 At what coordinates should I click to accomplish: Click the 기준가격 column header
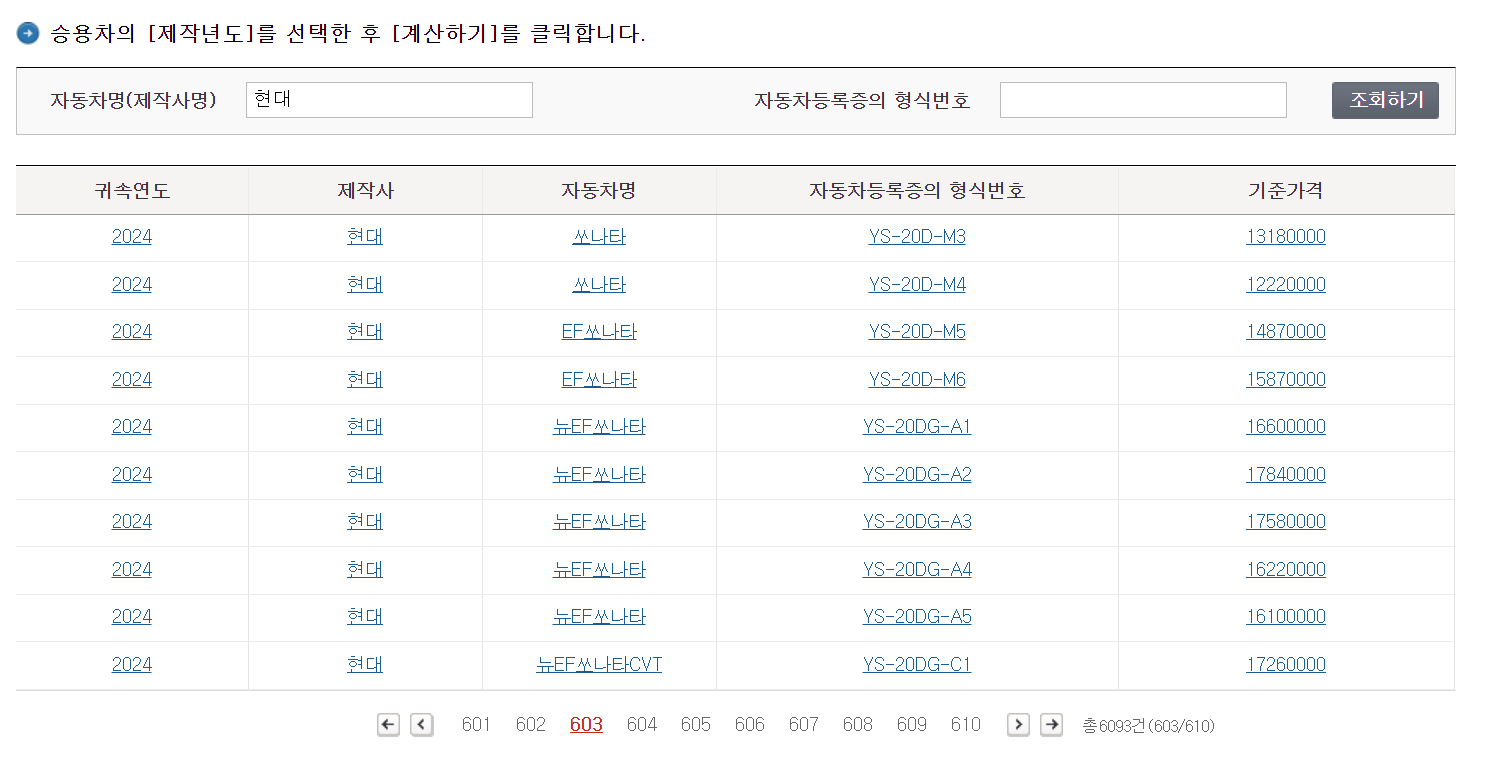point(1286,191)
